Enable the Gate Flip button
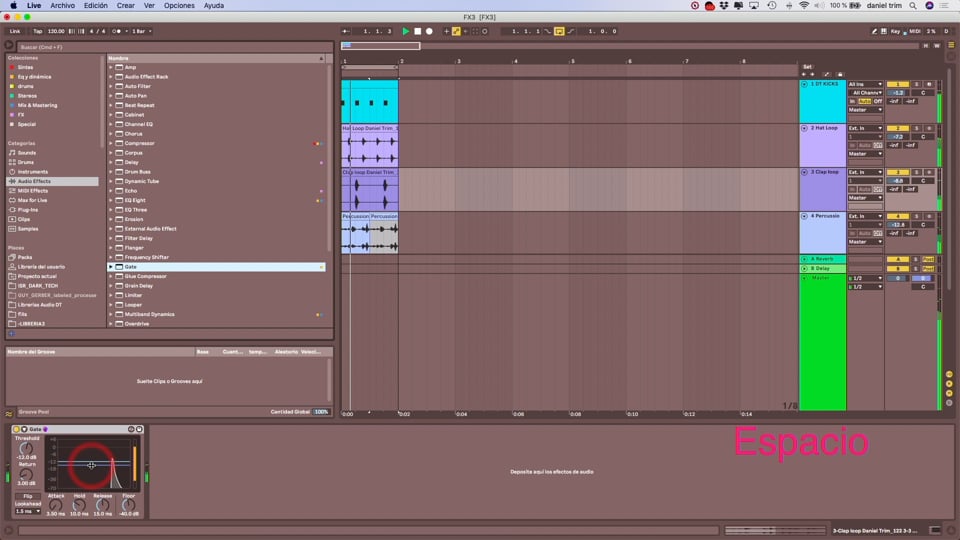 [28, 496]
